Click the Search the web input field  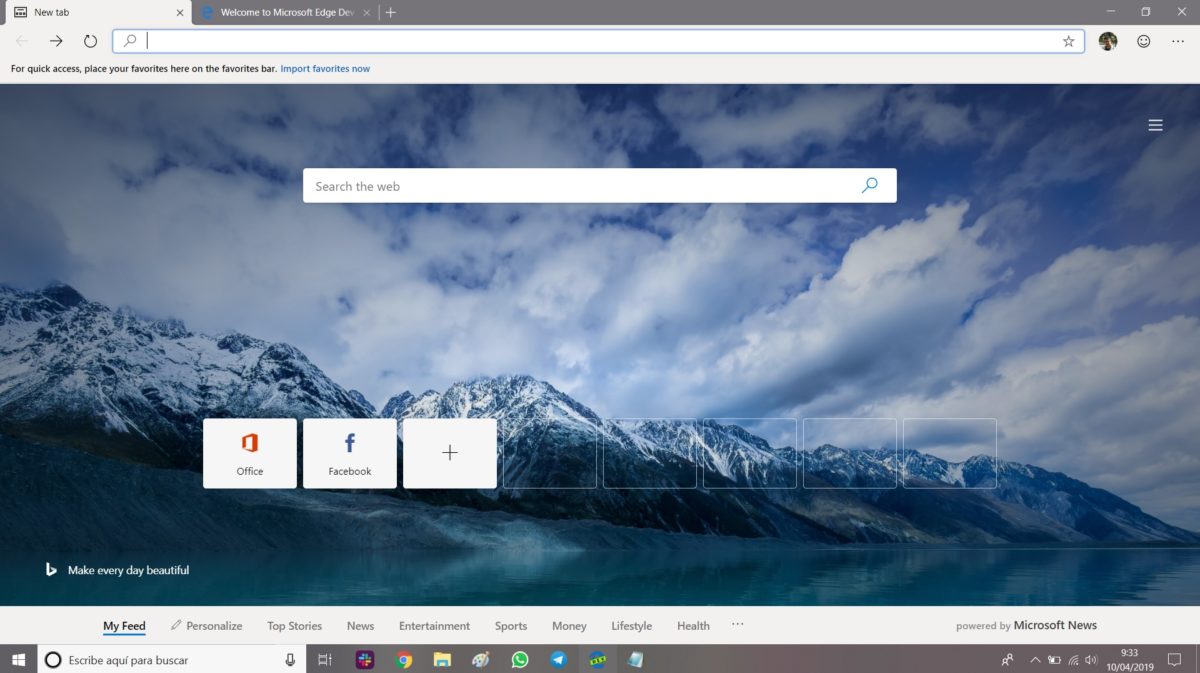pyautogui.click(x=580, y=186)
